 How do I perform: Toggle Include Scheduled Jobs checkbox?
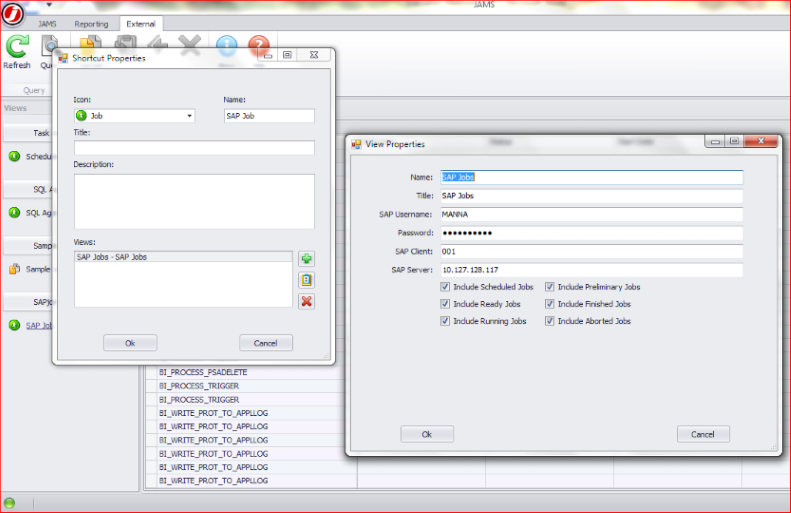click(x=445, y=287)
